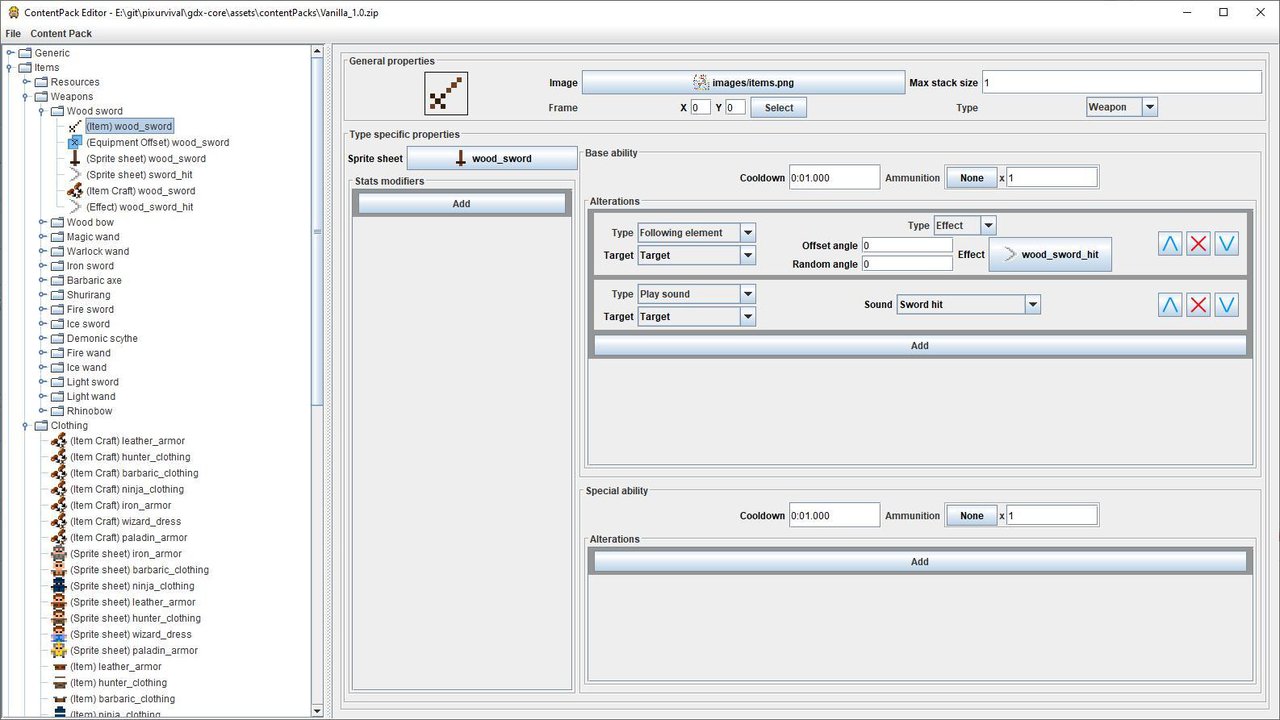This screenshot has width=1280, height=720.
Task: Move the Following element alteration down
Action: tap(1227, 243)
